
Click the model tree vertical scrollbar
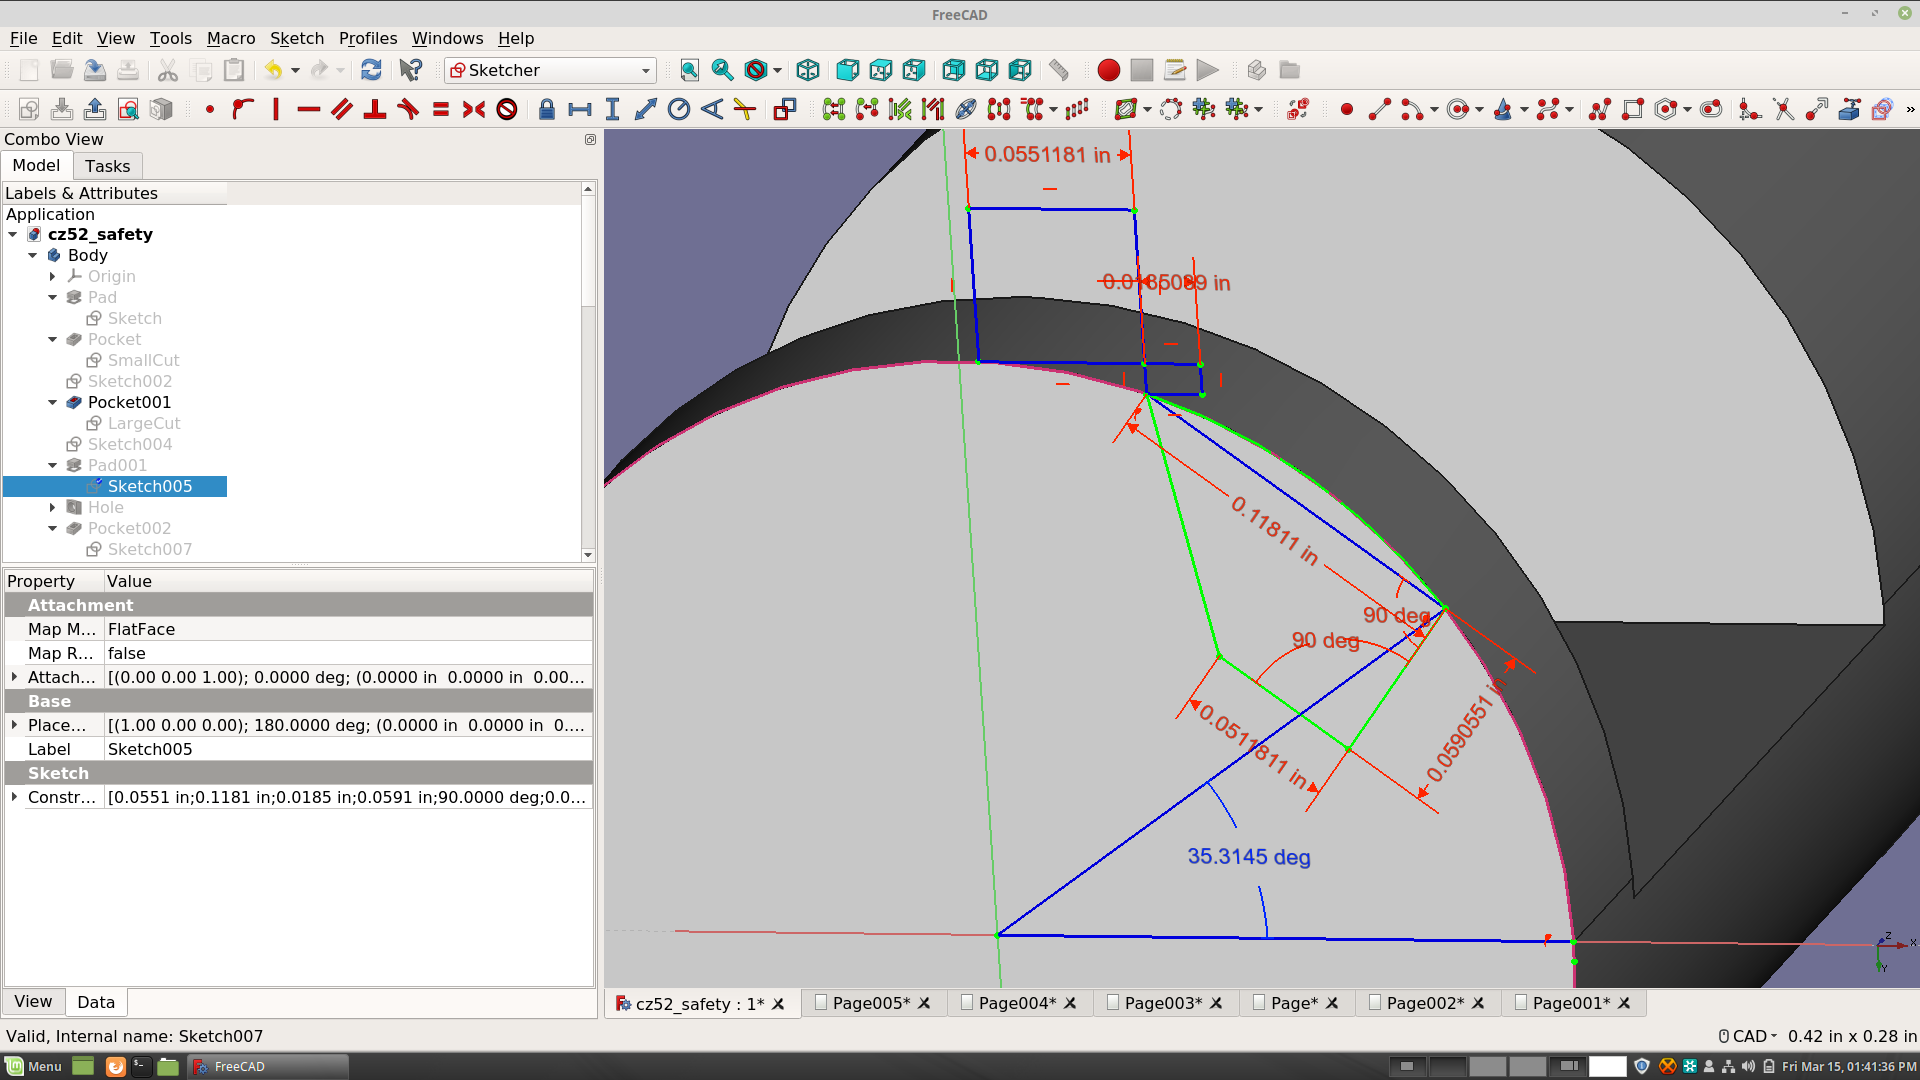click(x=588, y=372)
